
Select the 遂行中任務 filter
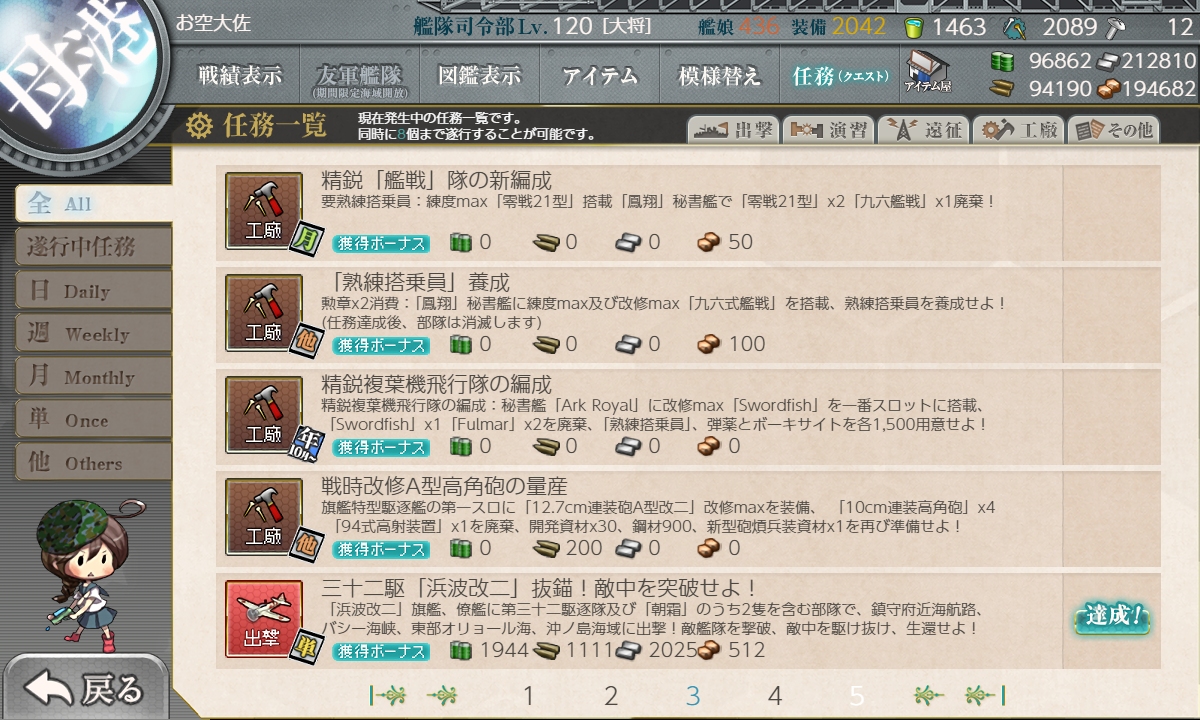93,246
